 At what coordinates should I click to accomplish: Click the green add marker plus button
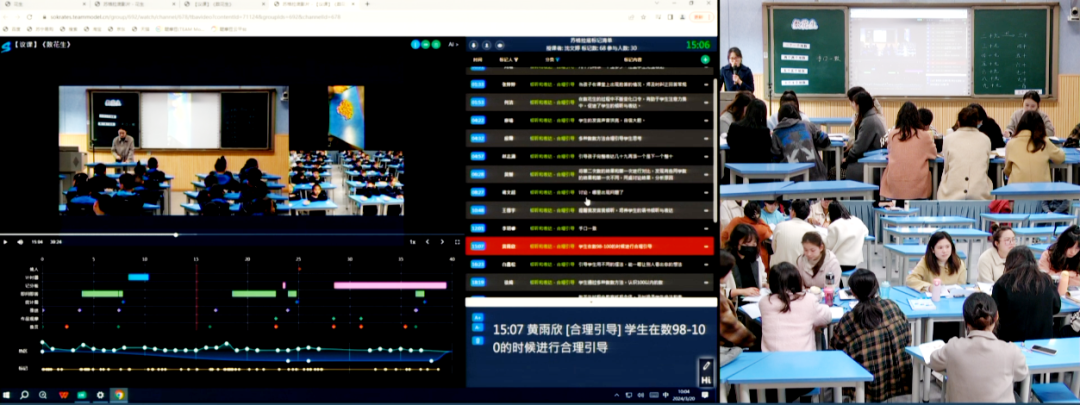705,60
